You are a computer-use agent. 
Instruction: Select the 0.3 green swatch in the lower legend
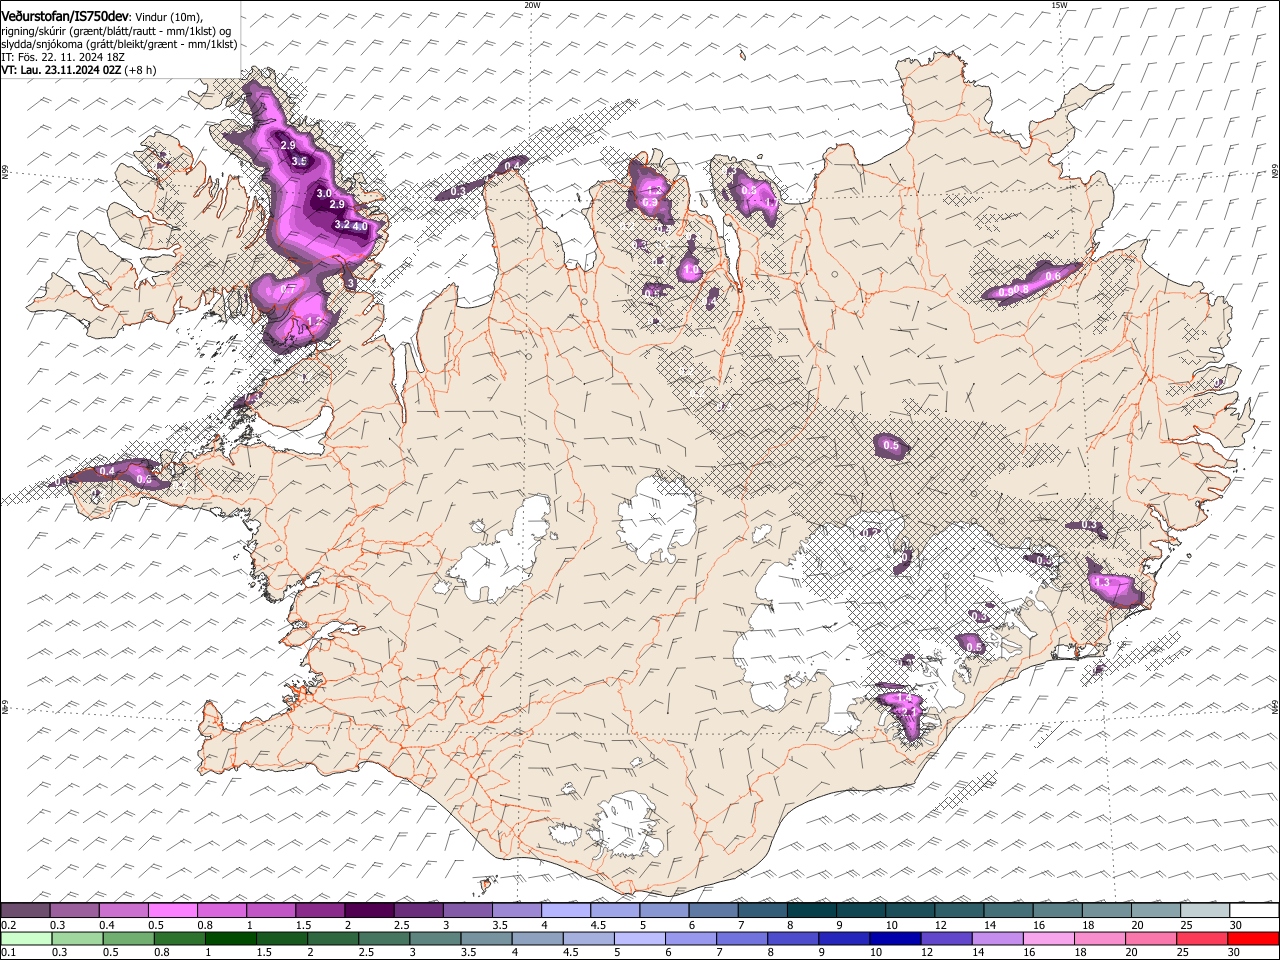pyautogui.click(x=77, y=938)
